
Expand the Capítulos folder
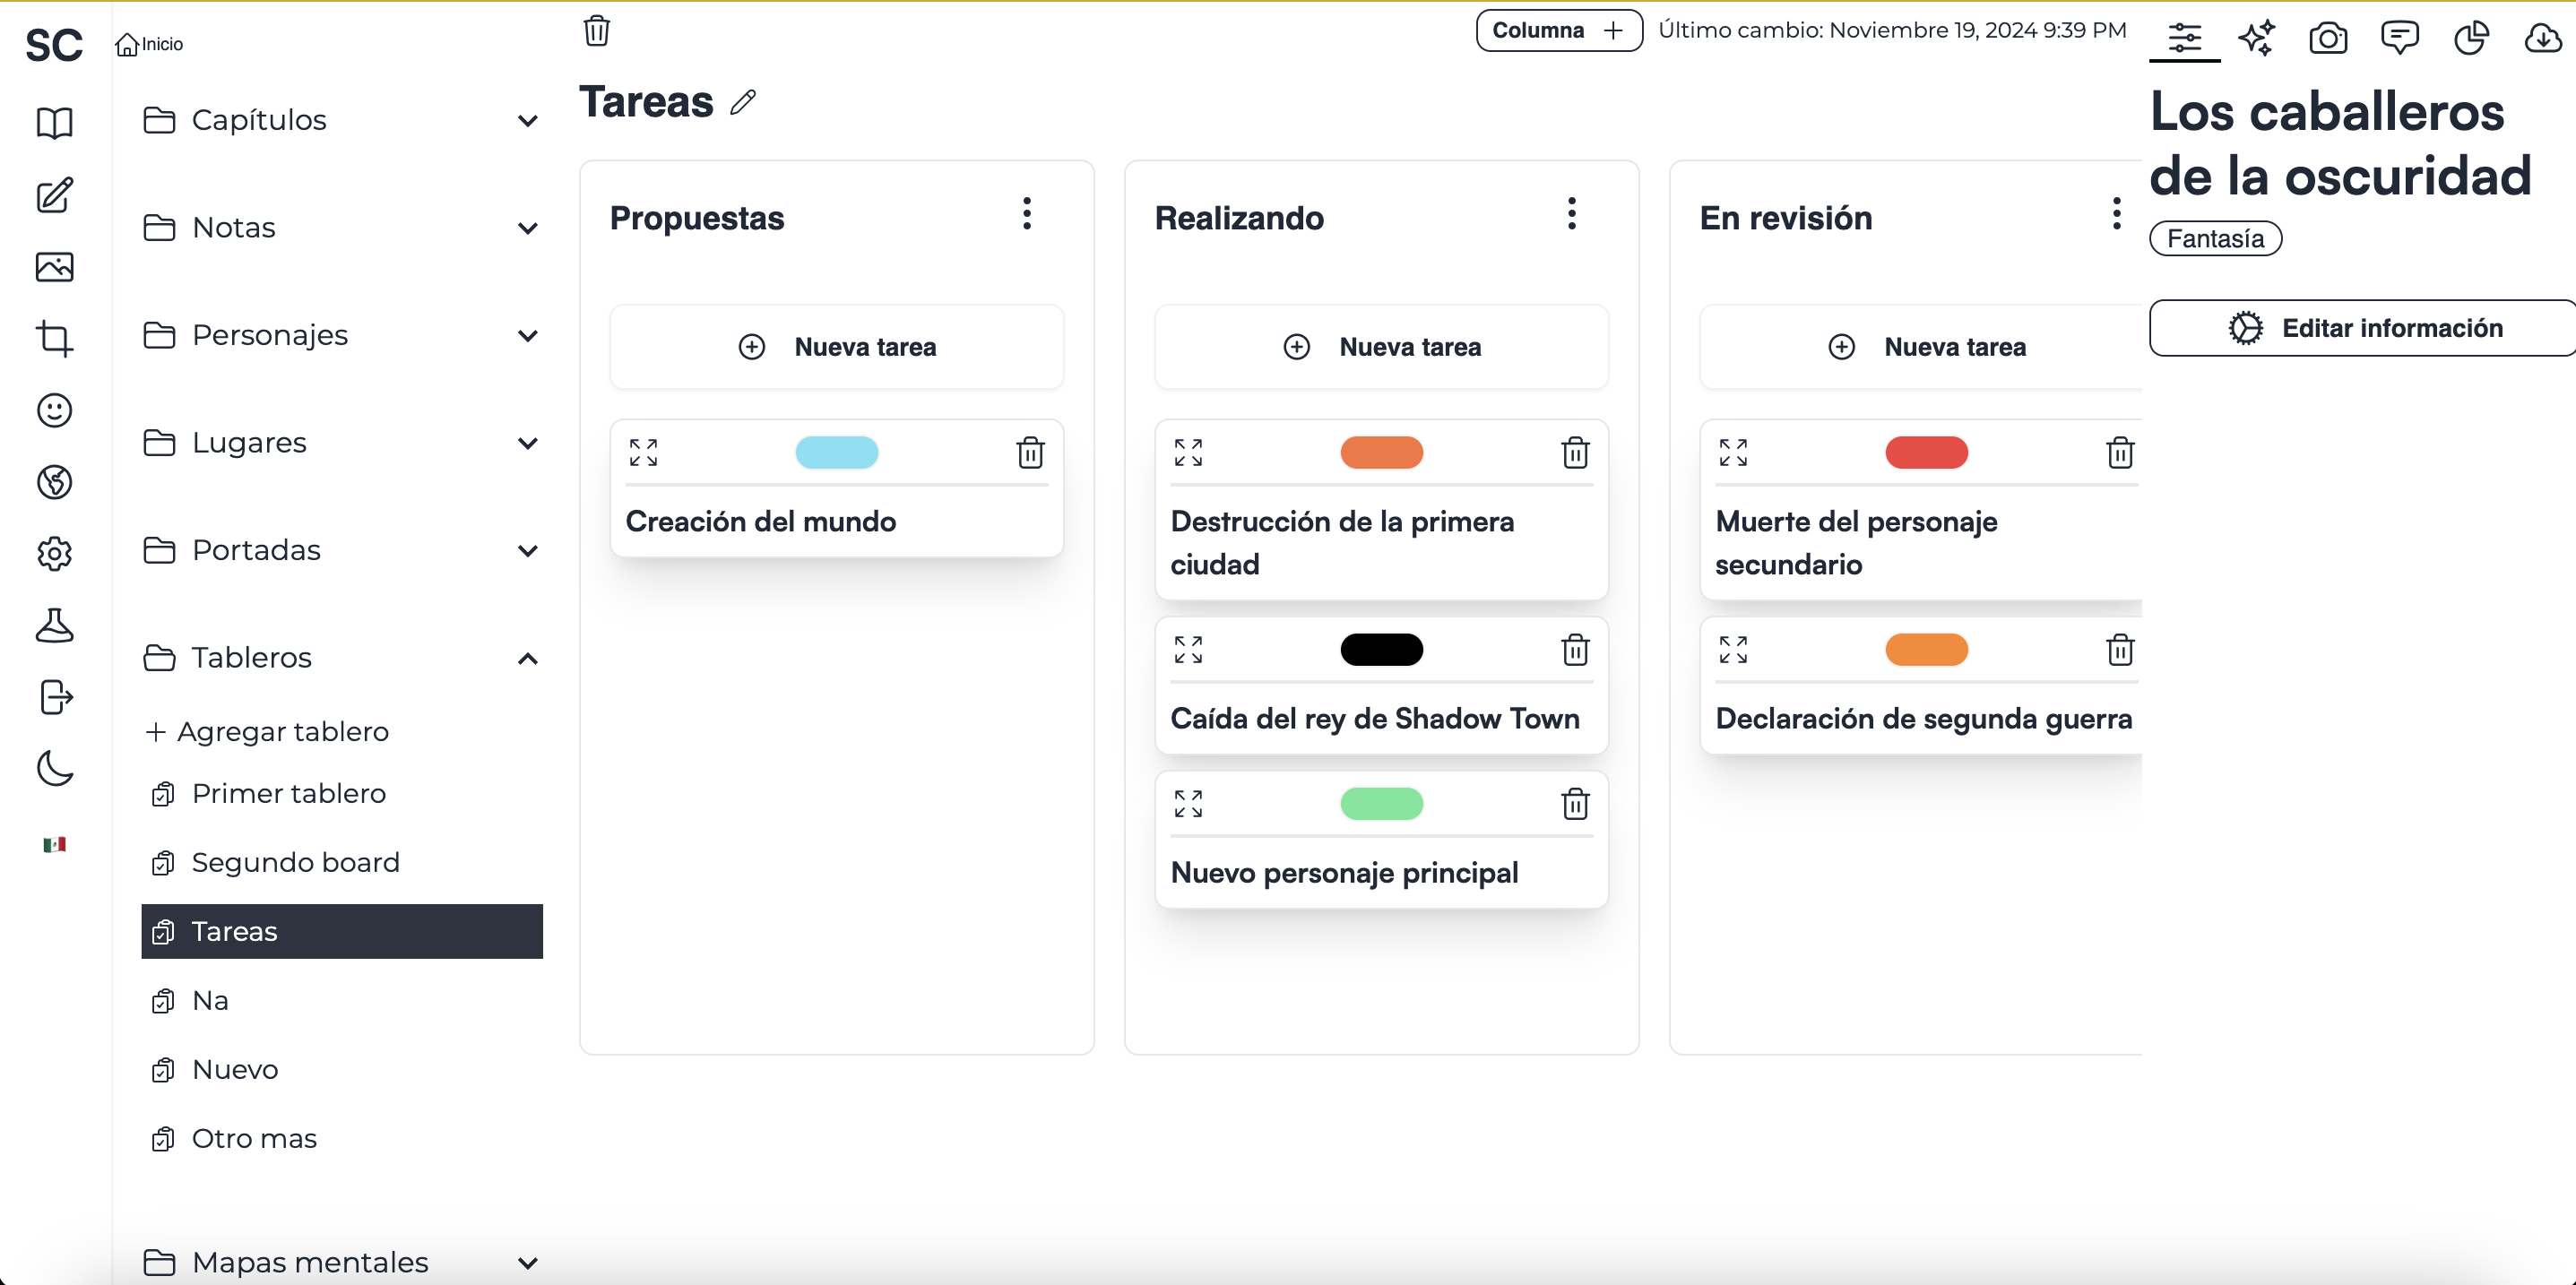tap(342, 120)
